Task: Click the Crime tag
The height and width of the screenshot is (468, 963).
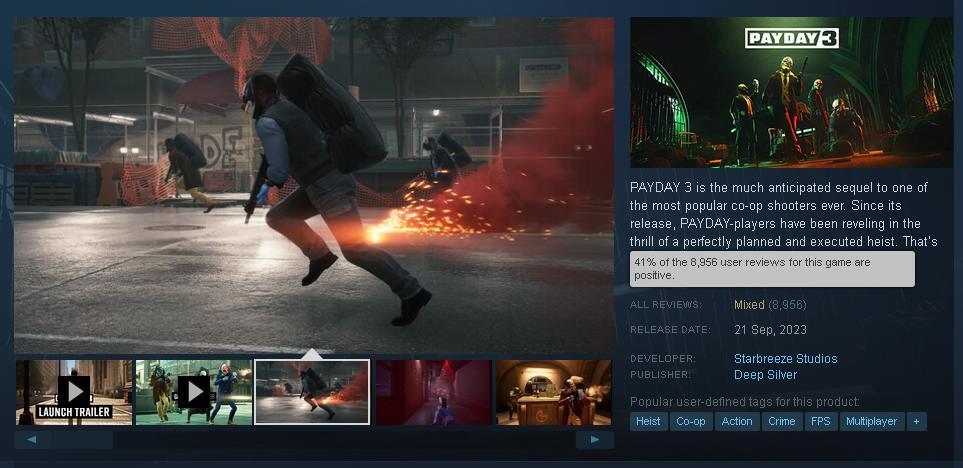Action: [x=782, y=421]
